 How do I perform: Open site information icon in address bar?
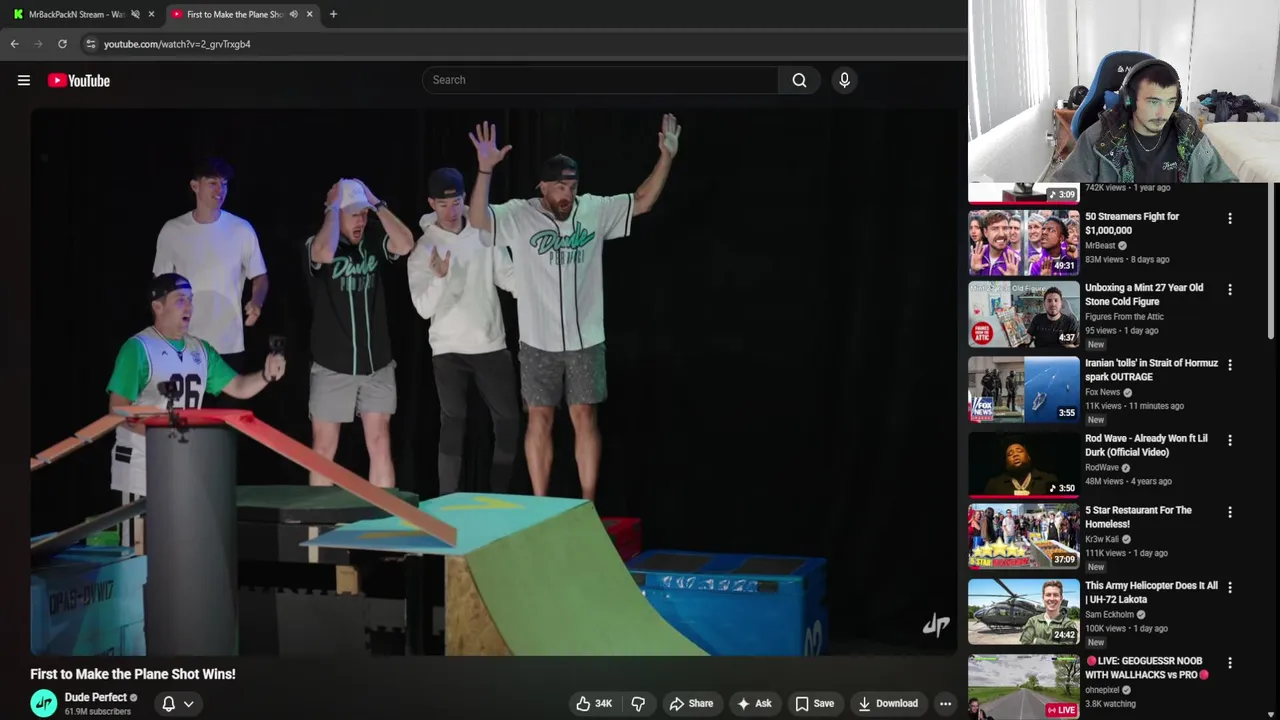[x=91, y=44]
